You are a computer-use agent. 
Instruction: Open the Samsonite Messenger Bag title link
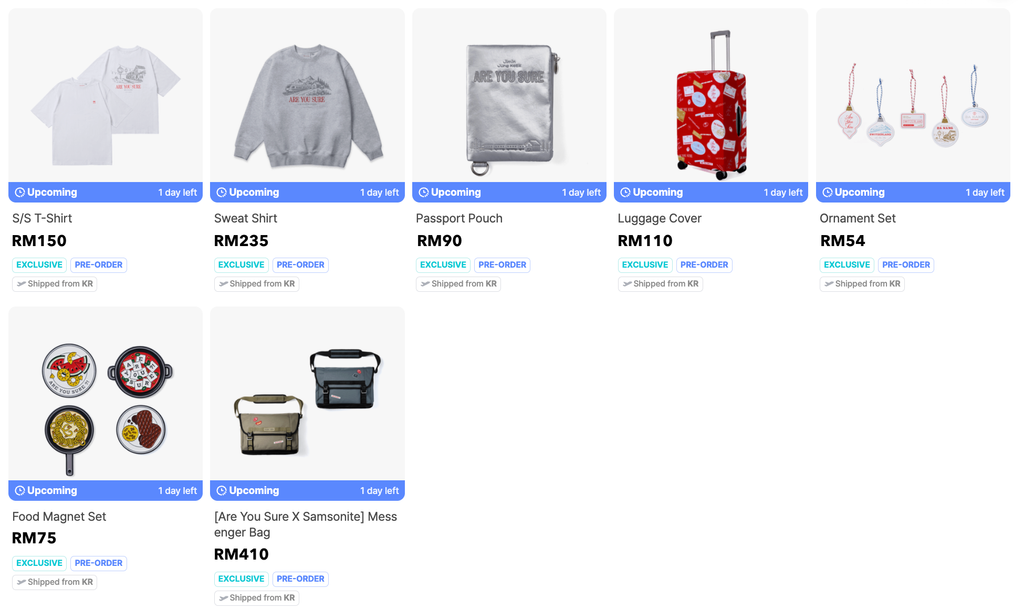tap(306, 524)
